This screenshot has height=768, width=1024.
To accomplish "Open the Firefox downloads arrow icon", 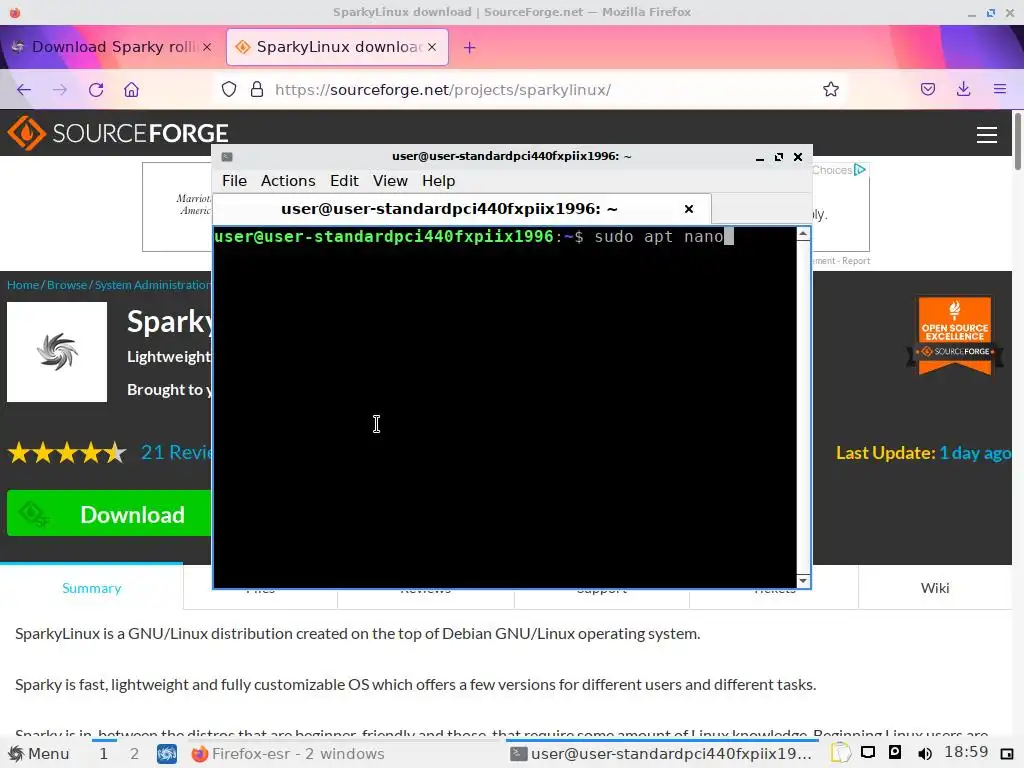I will pos(963,89).
